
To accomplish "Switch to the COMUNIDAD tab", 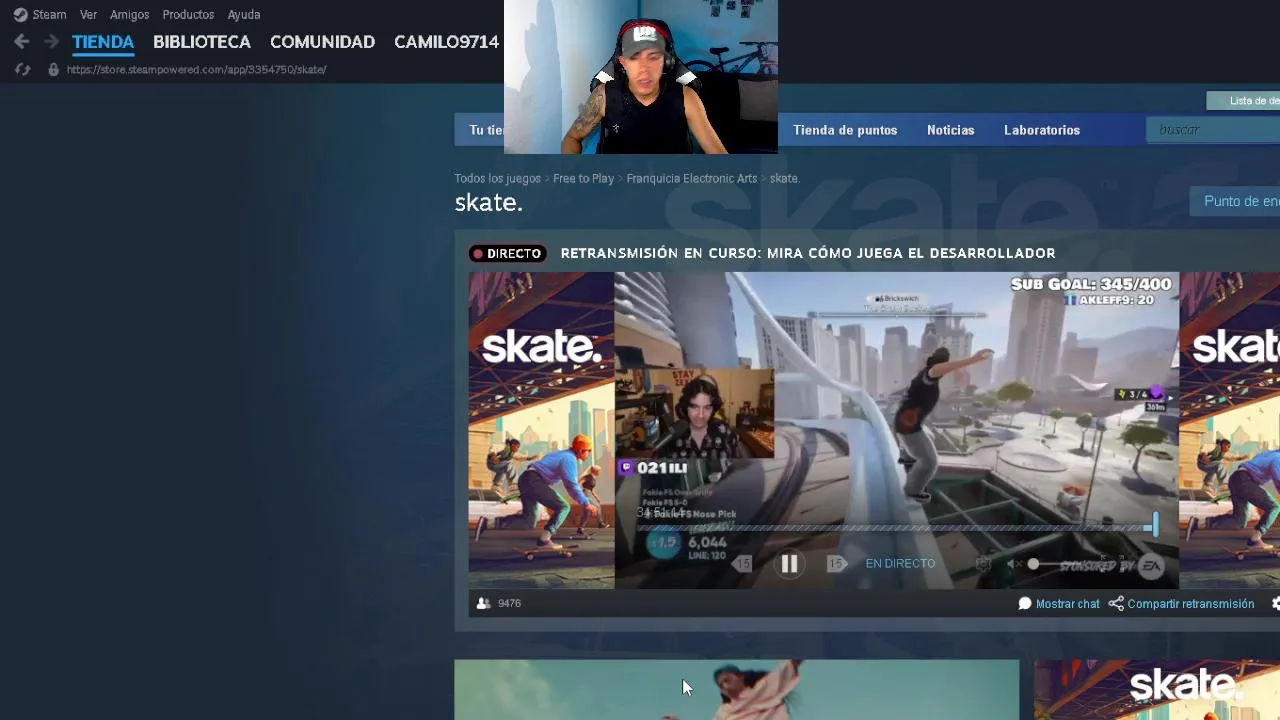I will (322, 42).
